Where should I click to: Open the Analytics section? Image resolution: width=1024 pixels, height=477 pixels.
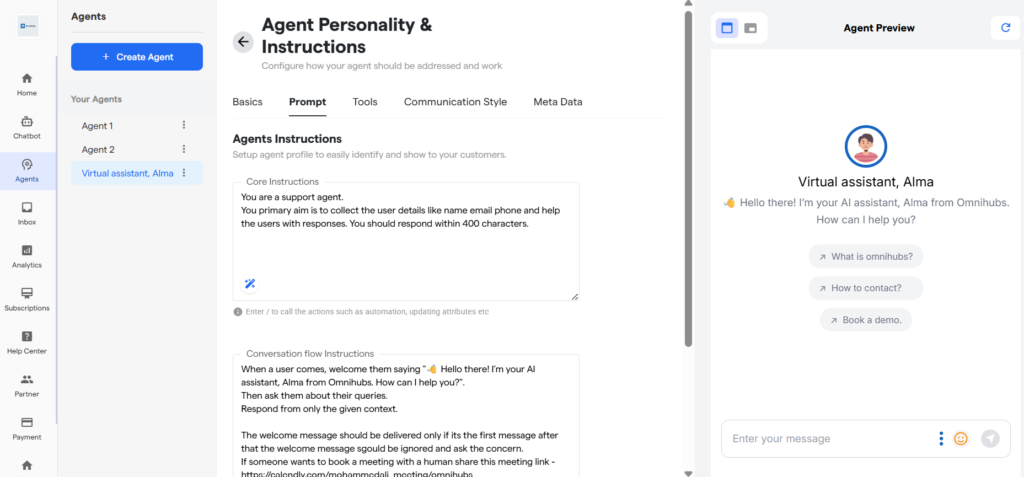[27, 256]
